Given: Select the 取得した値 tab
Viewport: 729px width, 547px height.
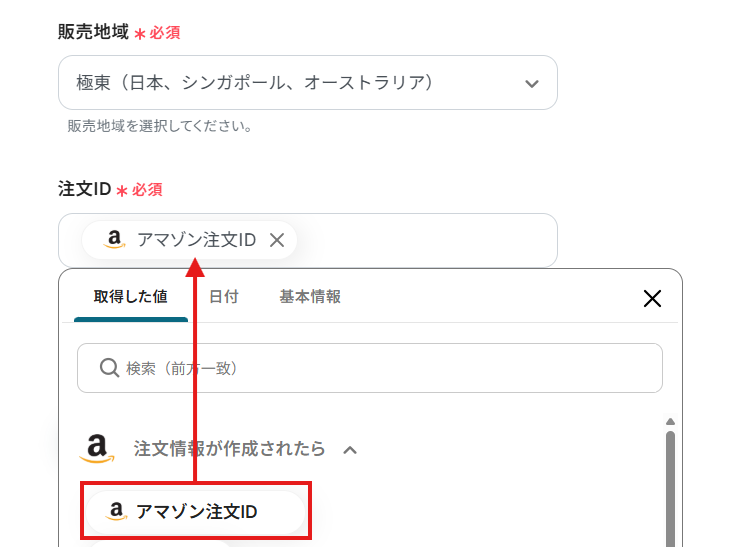Looking at the screenshot, I should 131,297.
